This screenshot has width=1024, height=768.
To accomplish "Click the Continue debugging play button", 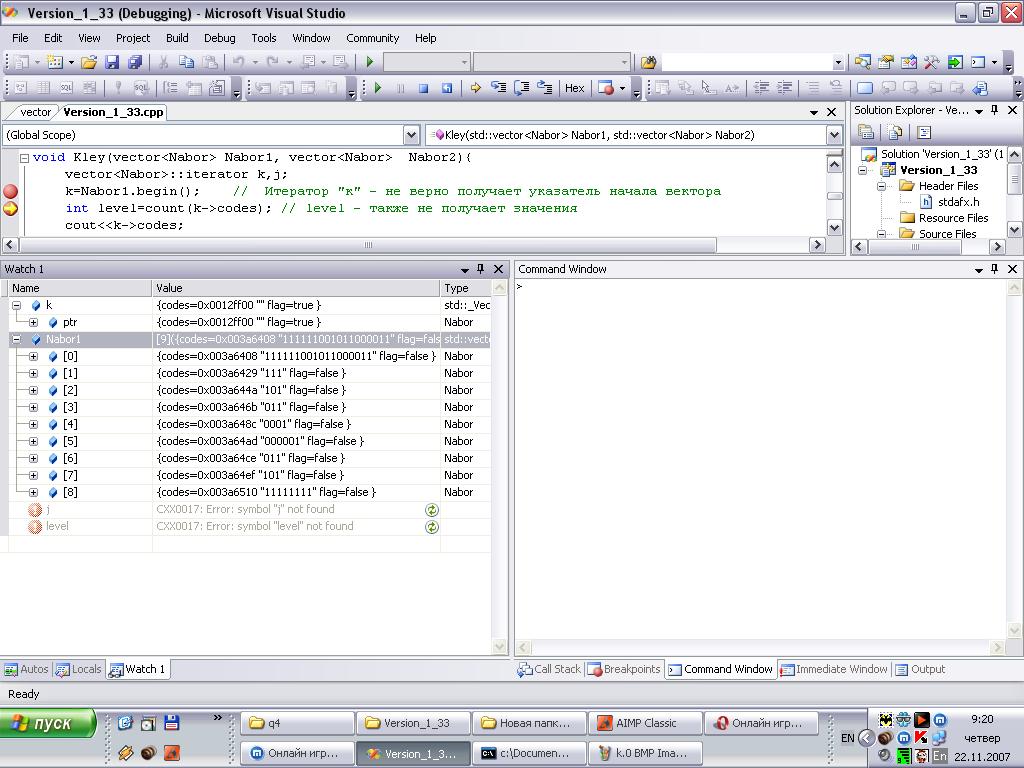I will click(378, 88).
